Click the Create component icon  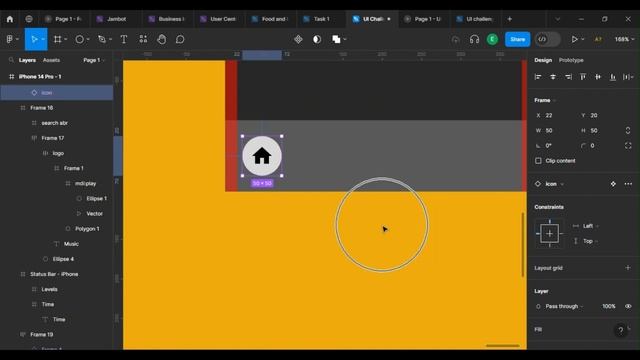click(298, 39)
